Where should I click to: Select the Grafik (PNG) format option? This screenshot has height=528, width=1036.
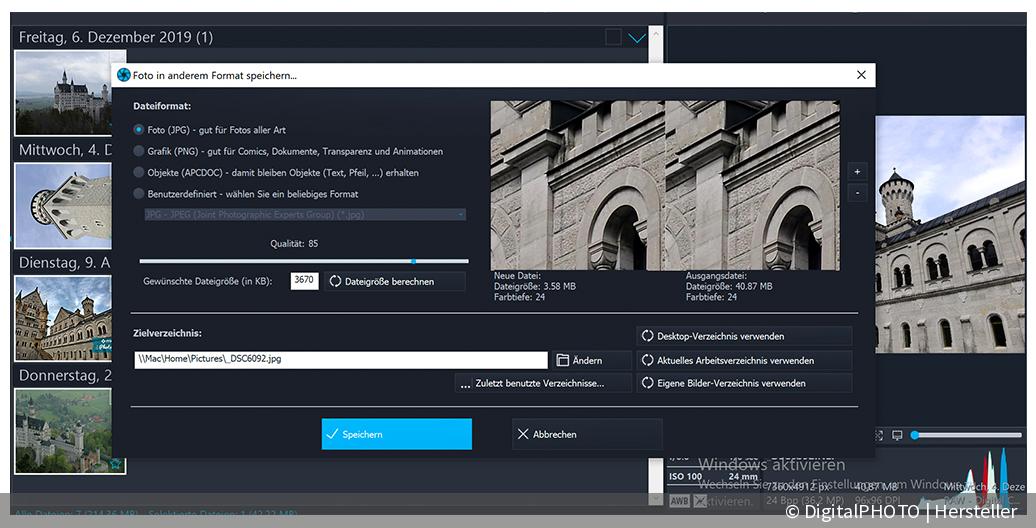[138, 151]
